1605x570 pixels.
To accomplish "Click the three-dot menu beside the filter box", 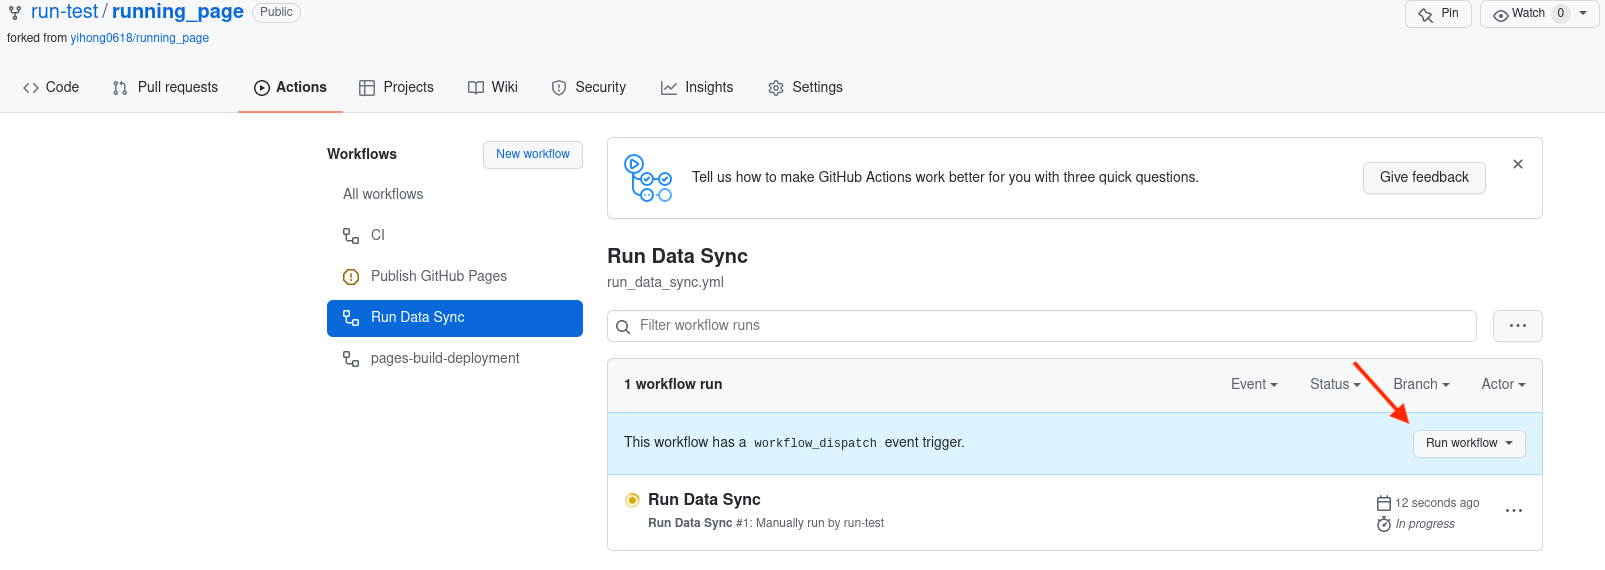I will click(1517, 326).
